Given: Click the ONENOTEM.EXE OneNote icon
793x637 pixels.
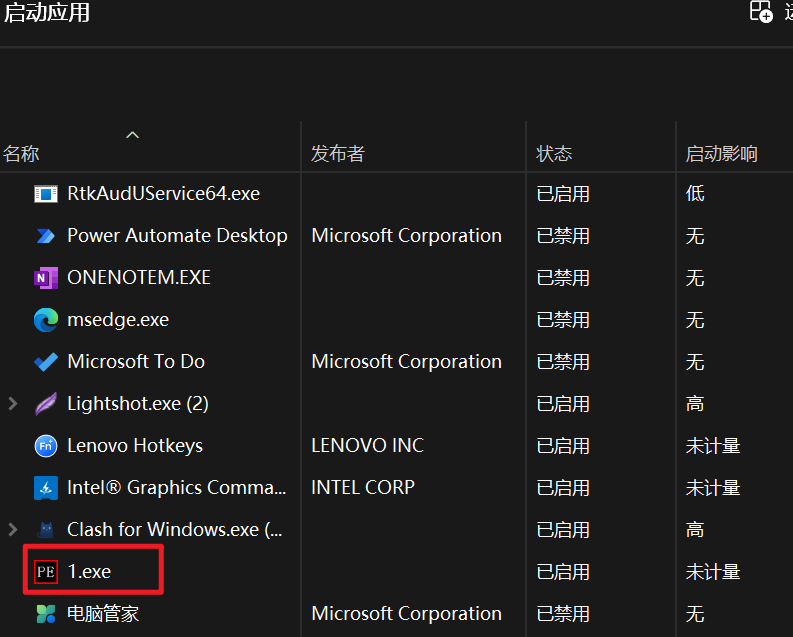Looking at the screenshot, I should coord(46,278).
